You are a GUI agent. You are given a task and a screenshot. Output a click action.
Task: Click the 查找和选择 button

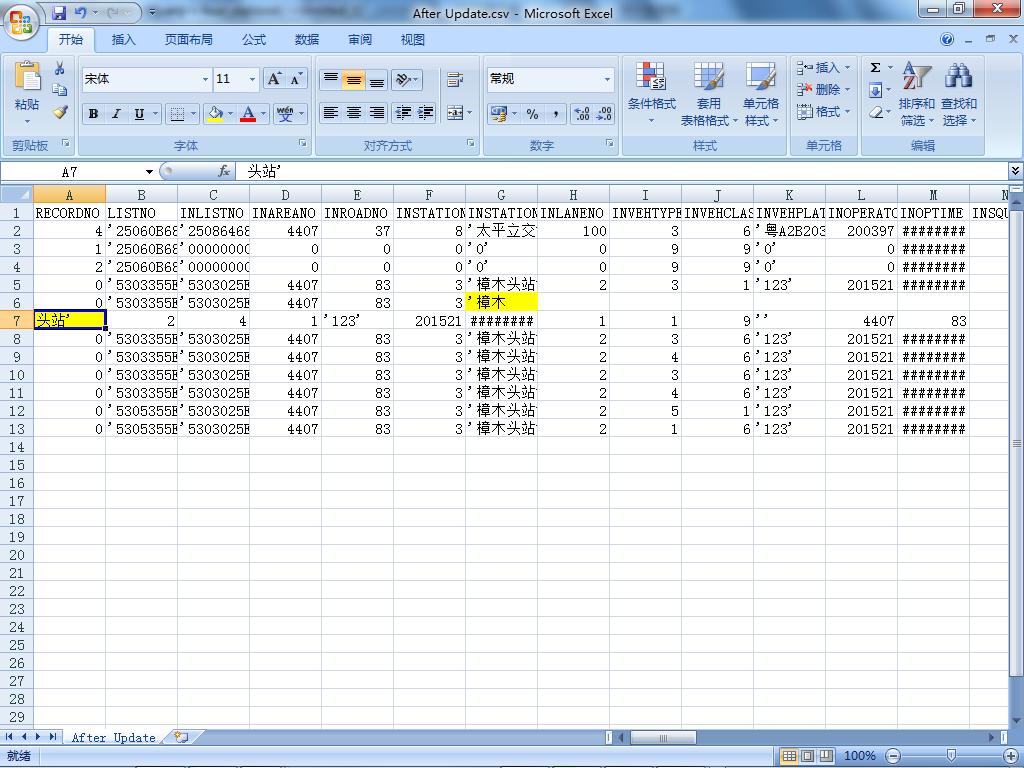958,94
